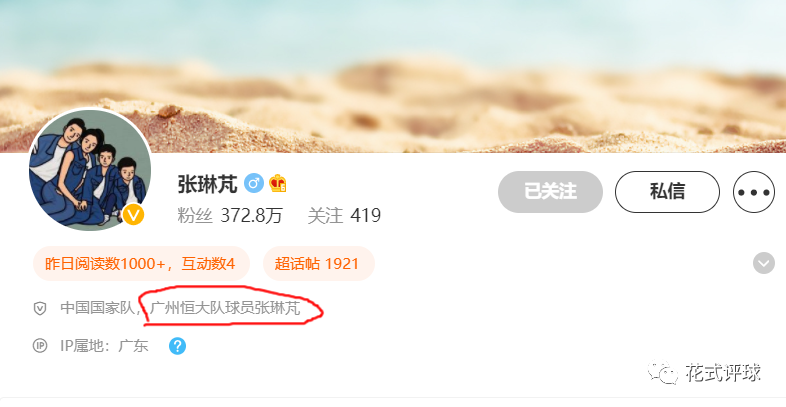Open the 关注 419 following list
The image size is (786, 407).
[x=344, y=216]
